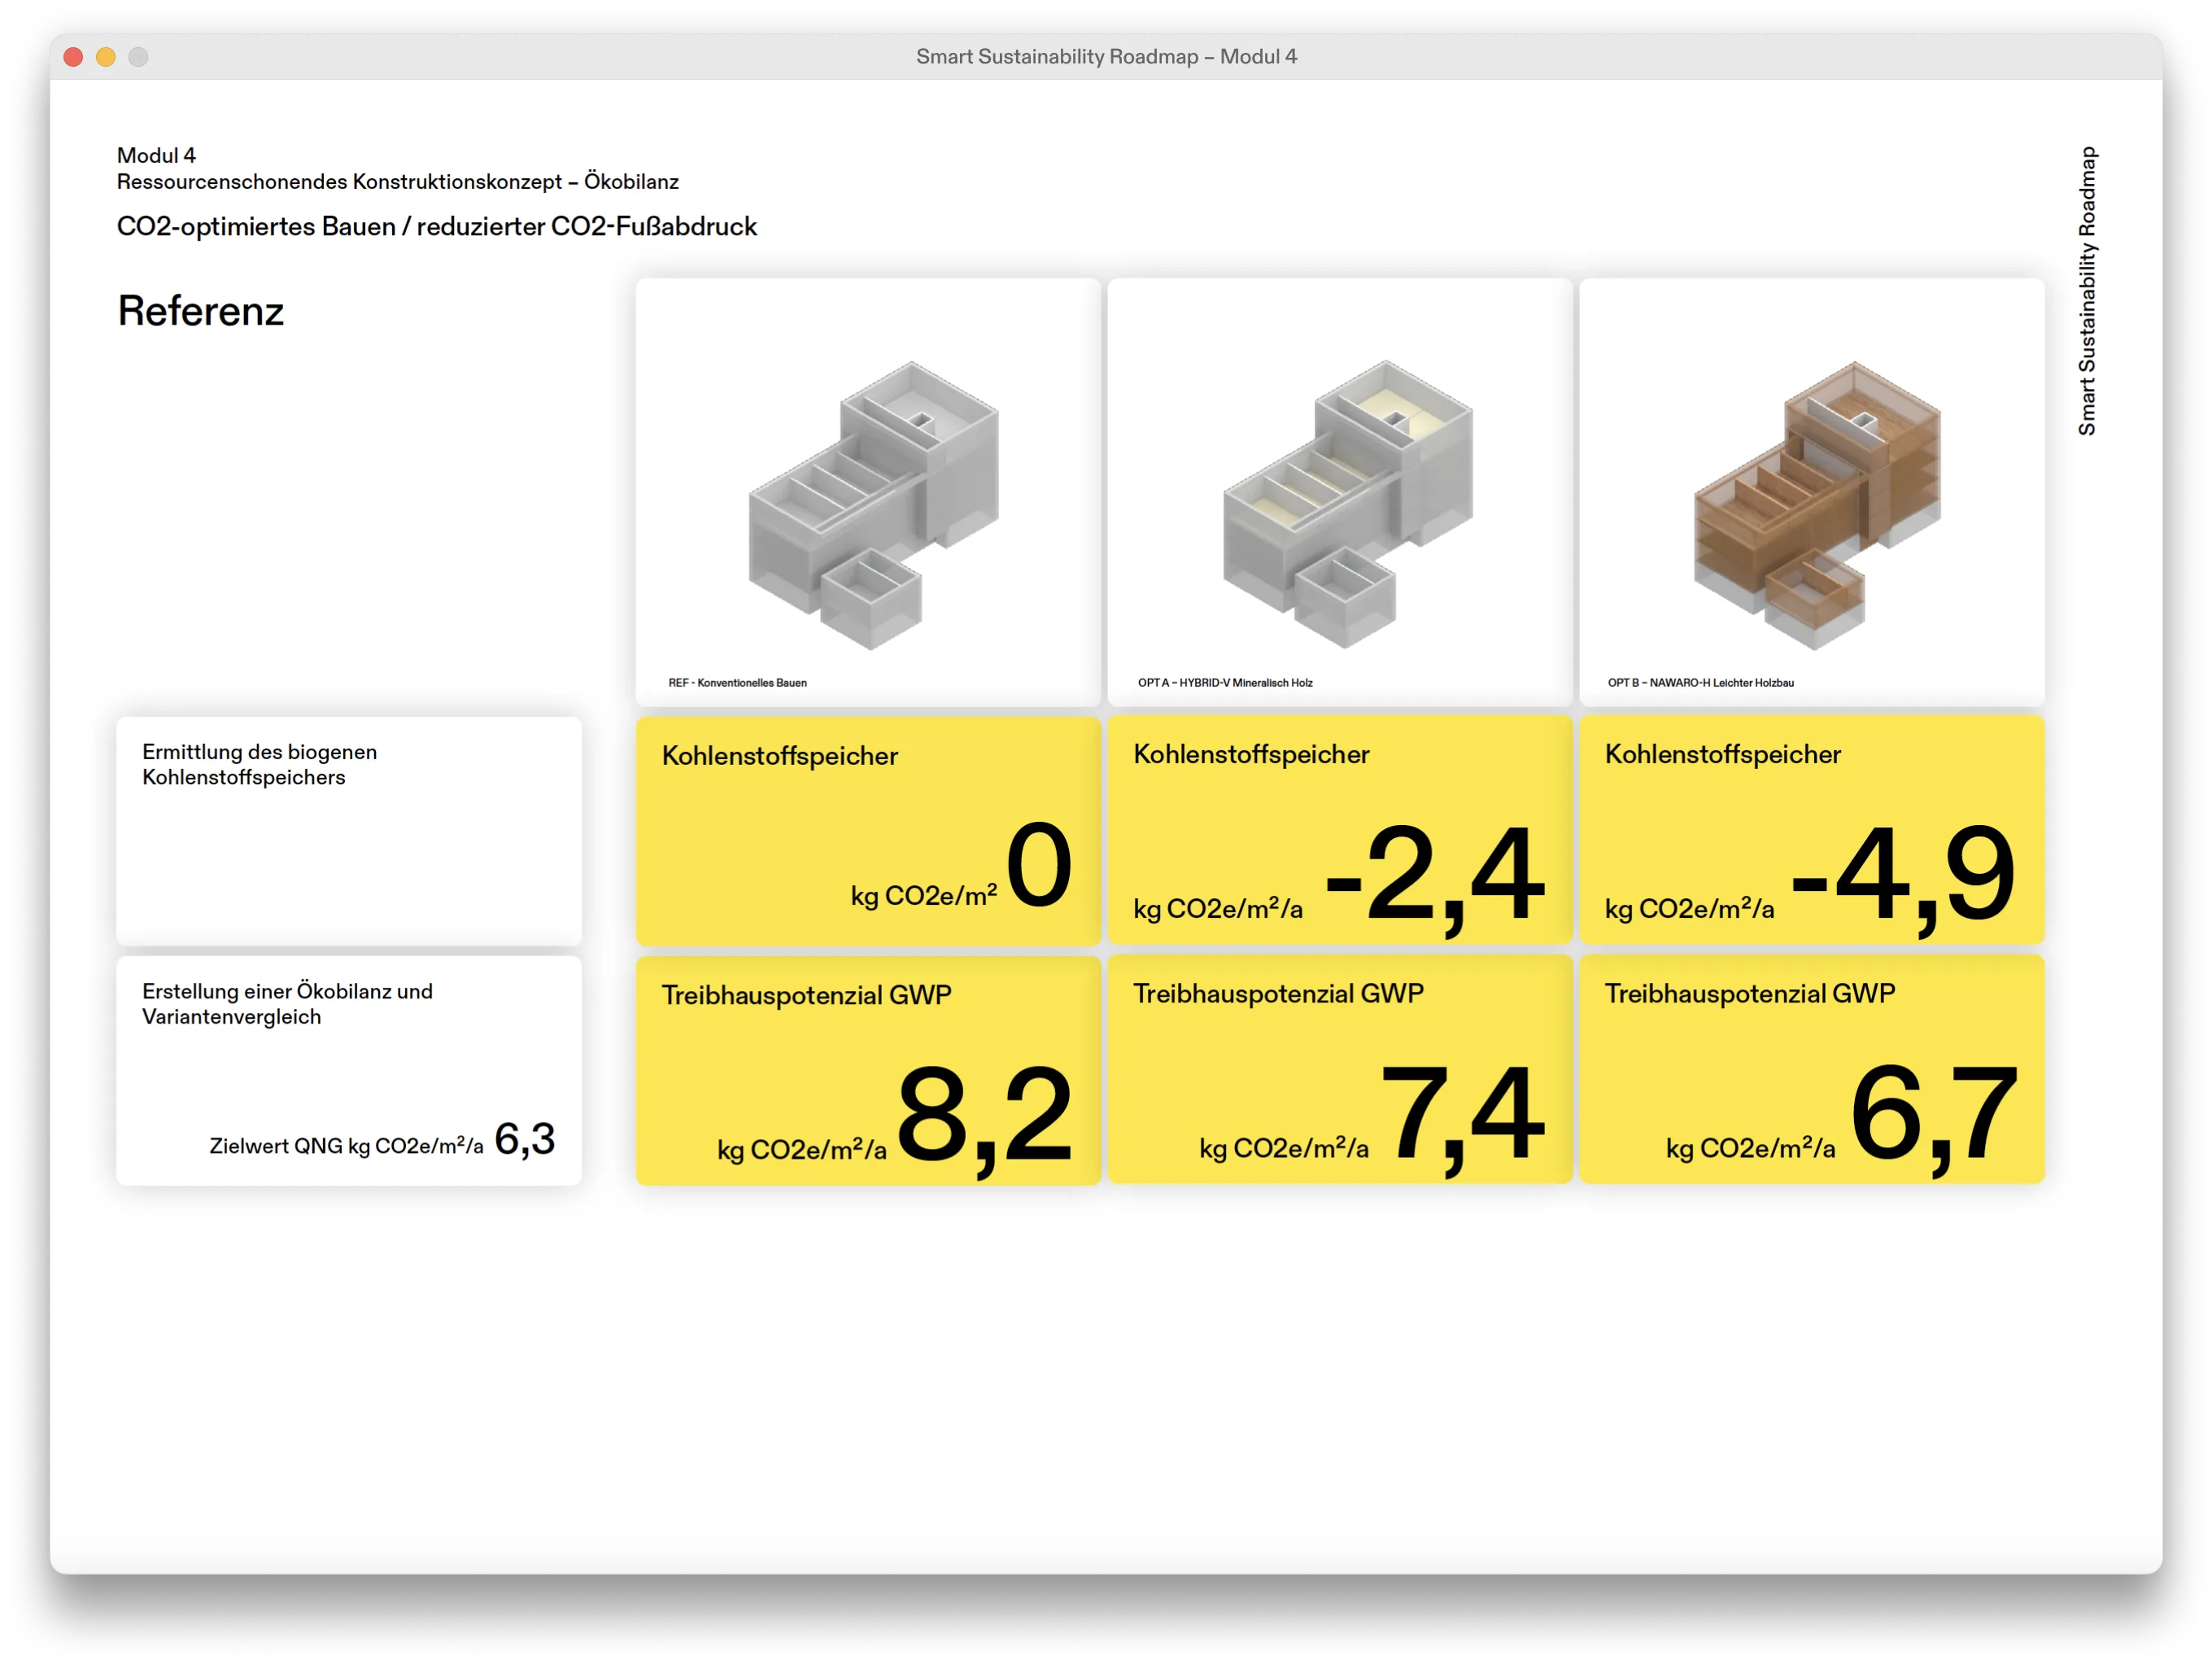The image size is (2212, 1664).
Task: Click the Treibhauspotenzial GWP 8,2 card
Action: point(867,1070)
